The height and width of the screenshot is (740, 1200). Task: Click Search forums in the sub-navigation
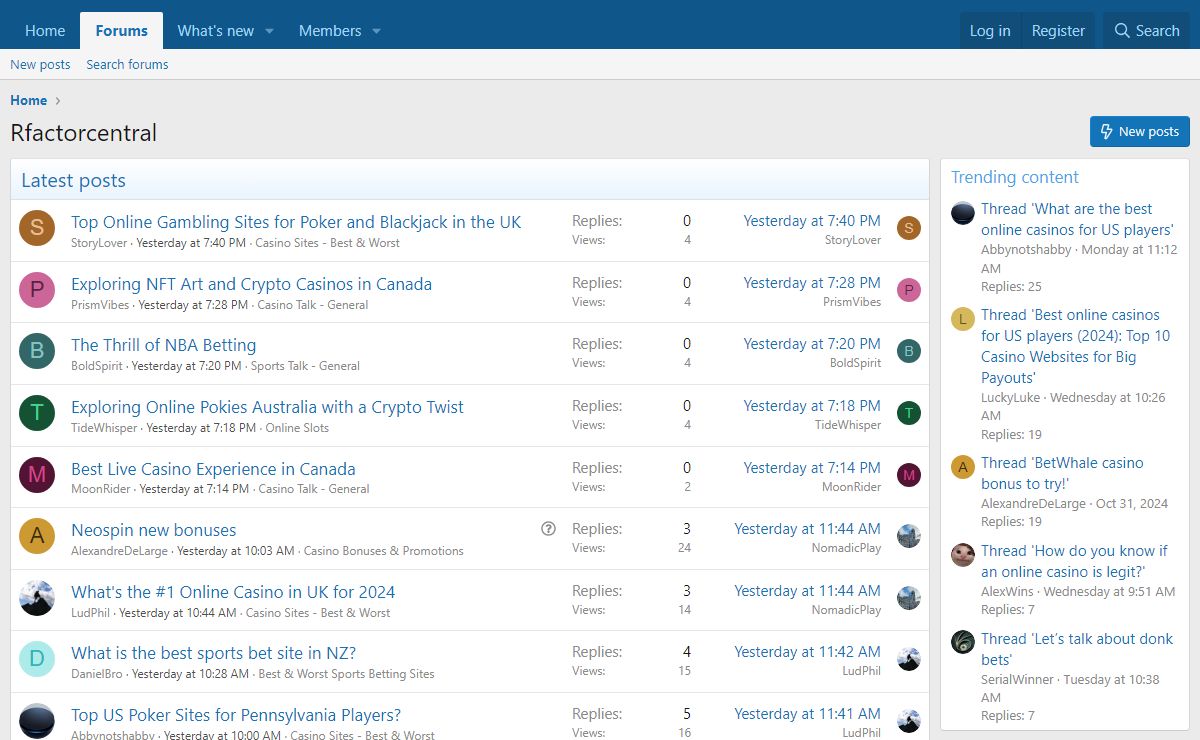pos(127,64)
